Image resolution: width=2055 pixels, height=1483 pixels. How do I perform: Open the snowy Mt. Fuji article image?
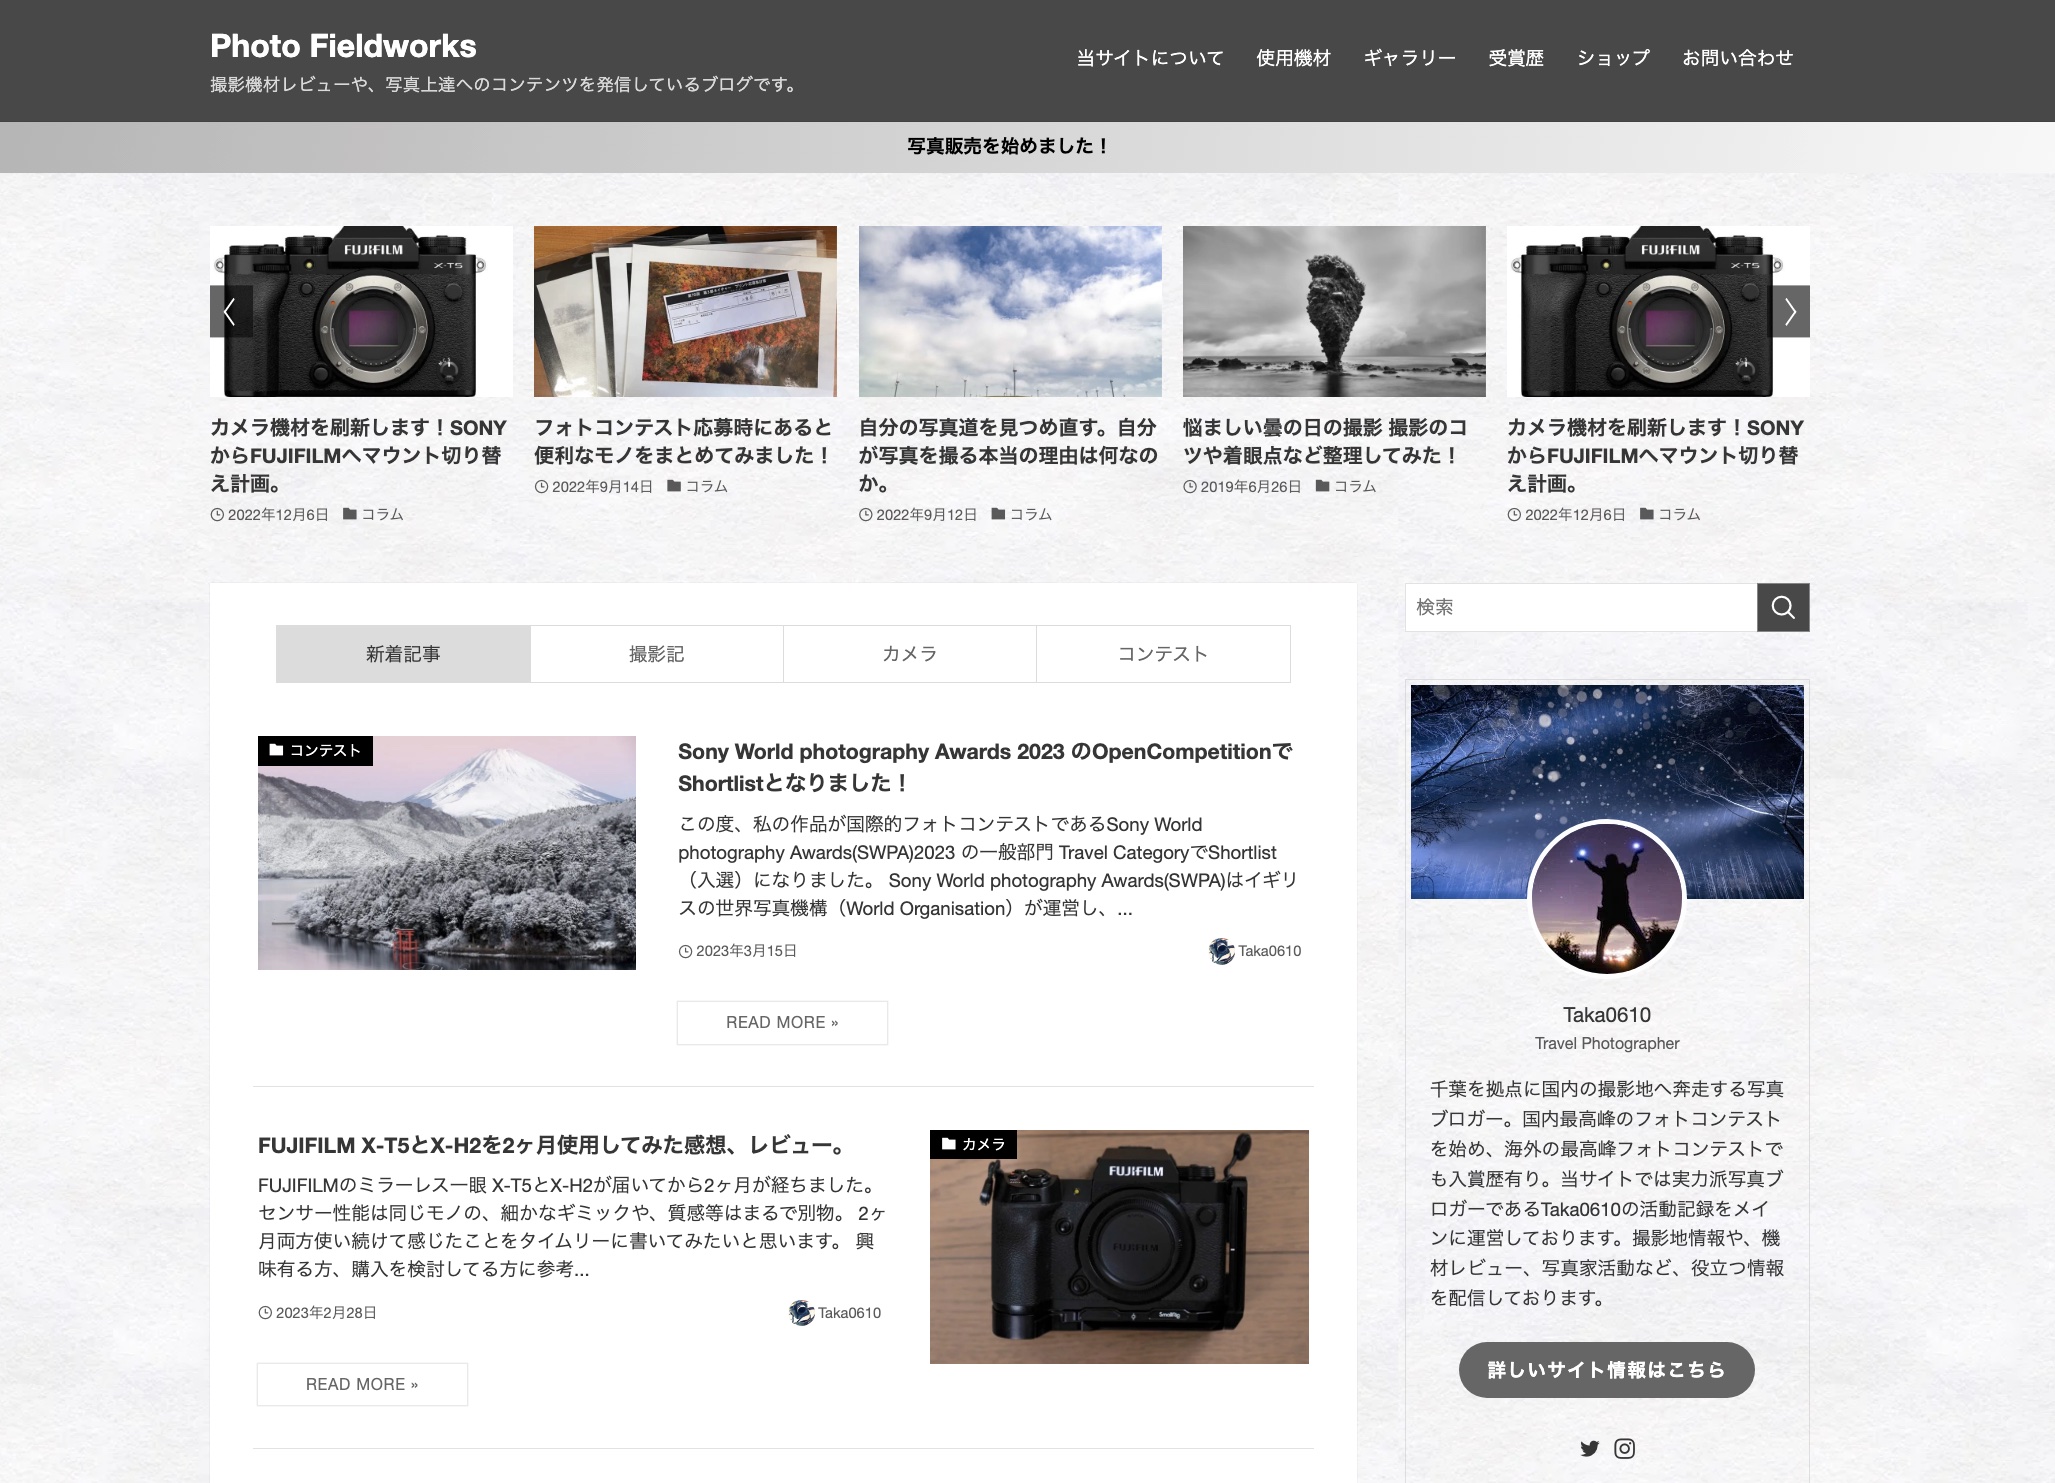(447, 853)
